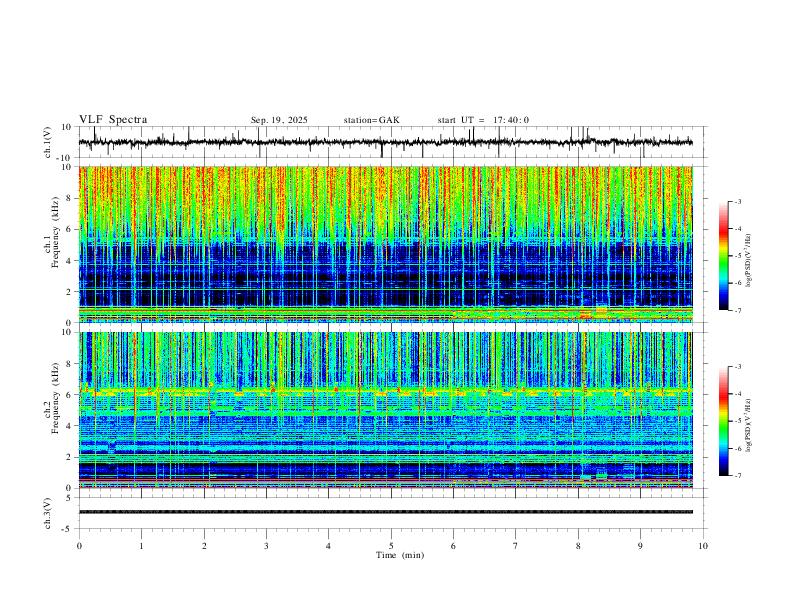Screen dimensions: 792x612
Task: Click time axis tick label "7"
Action: 516,546
